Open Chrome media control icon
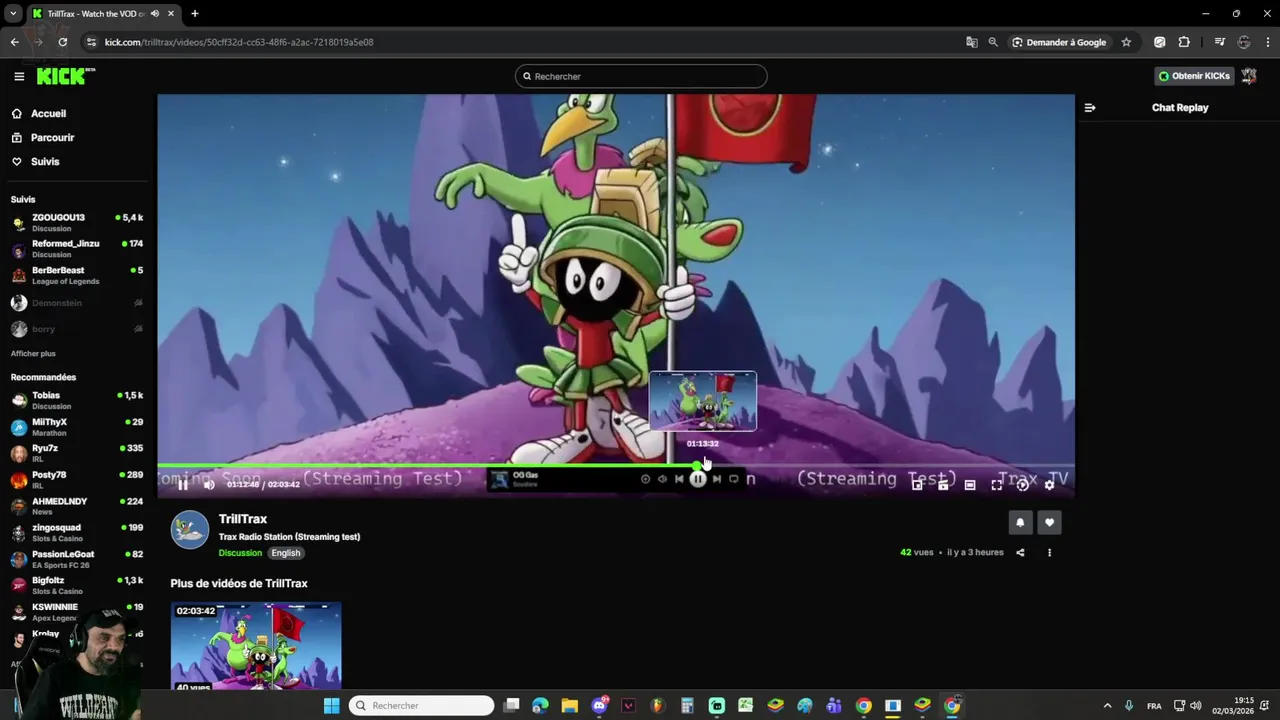The image size is (1280, 720). click(x=1219, y=42)
